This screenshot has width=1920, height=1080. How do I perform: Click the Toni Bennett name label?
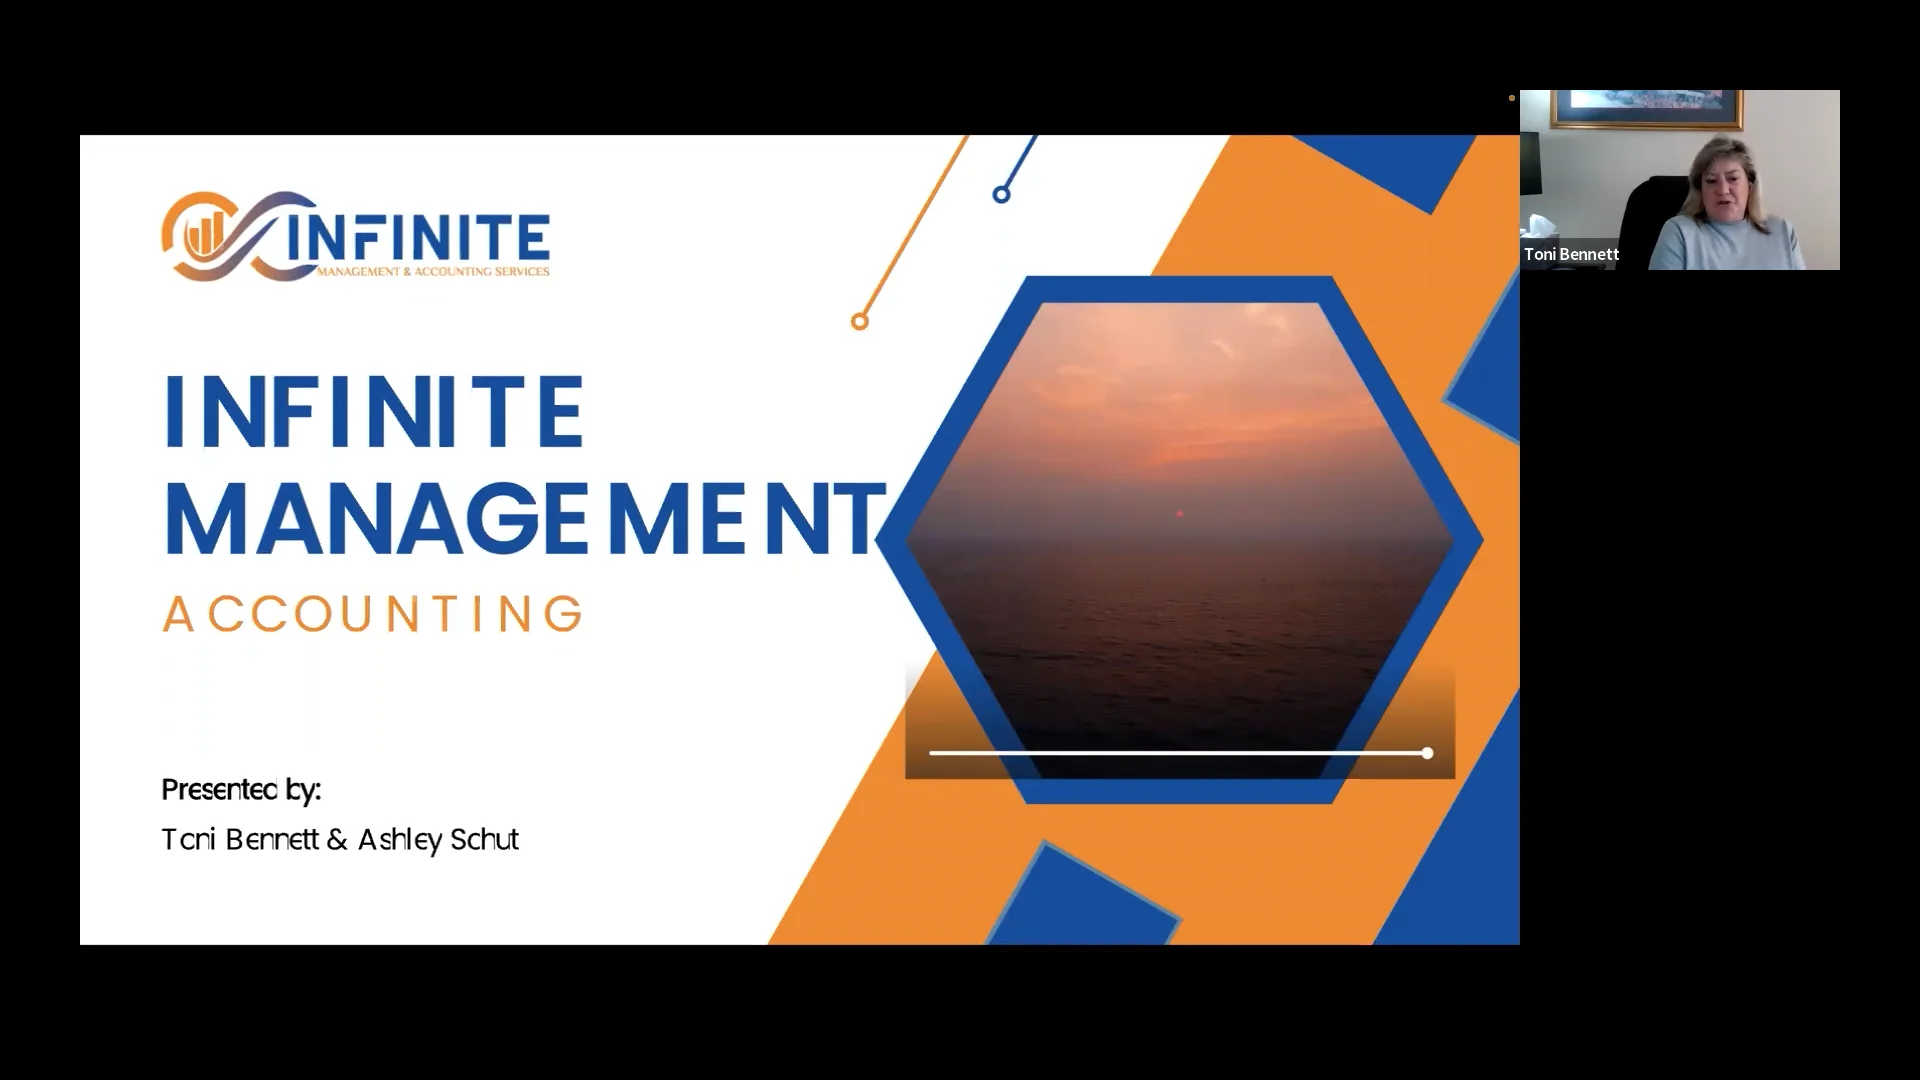1571,254
